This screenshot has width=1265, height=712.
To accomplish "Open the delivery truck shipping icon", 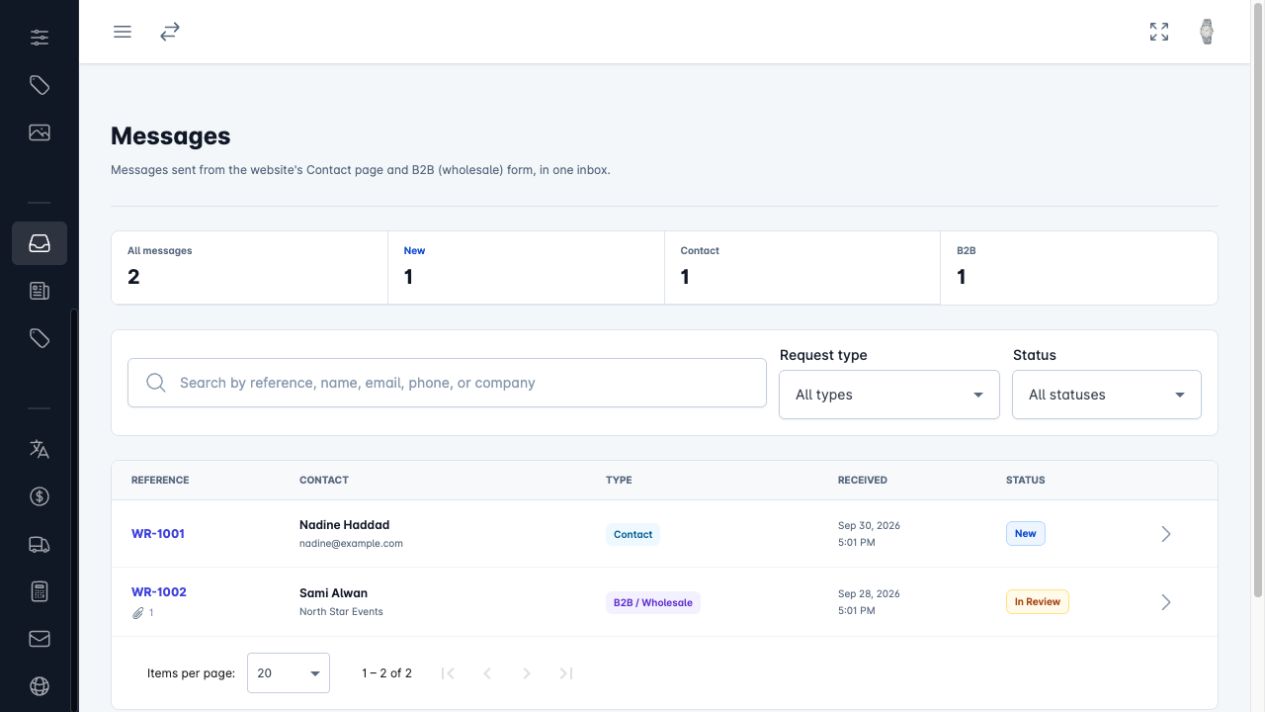I will (x=39, y=544).
